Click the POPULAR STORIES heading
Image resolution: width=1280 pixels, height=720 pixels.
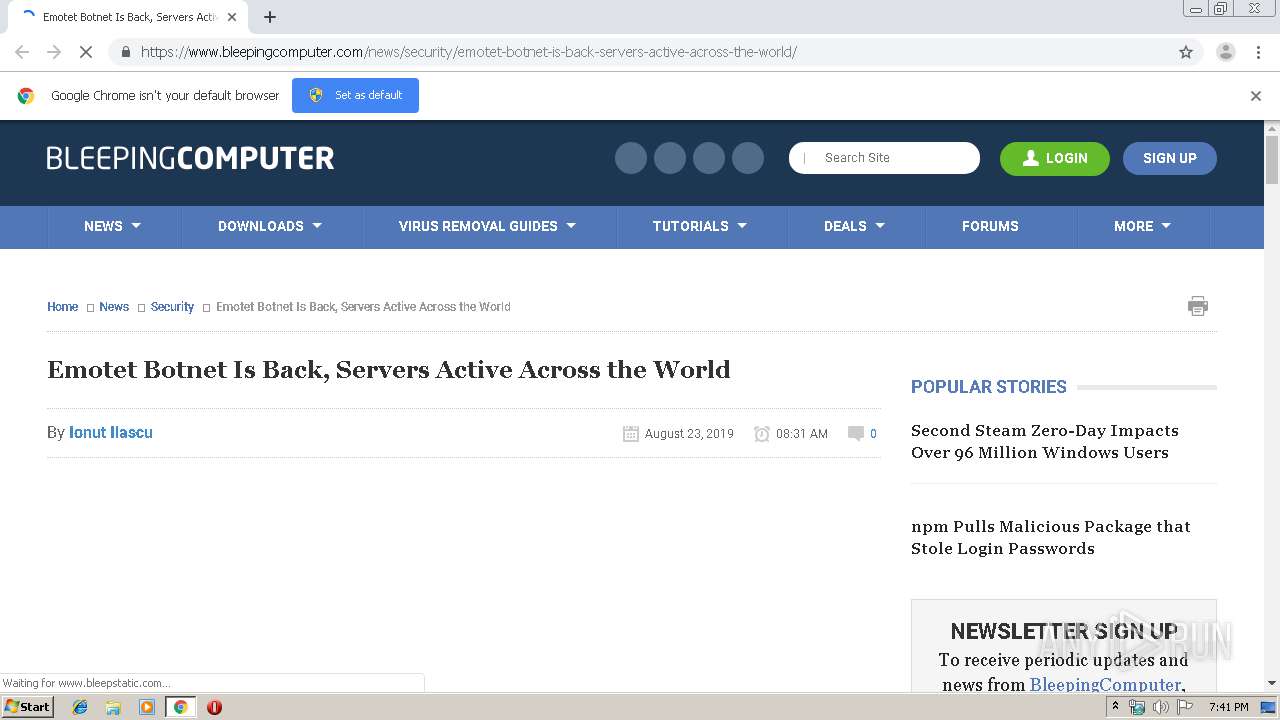click(x=989, y=387)
